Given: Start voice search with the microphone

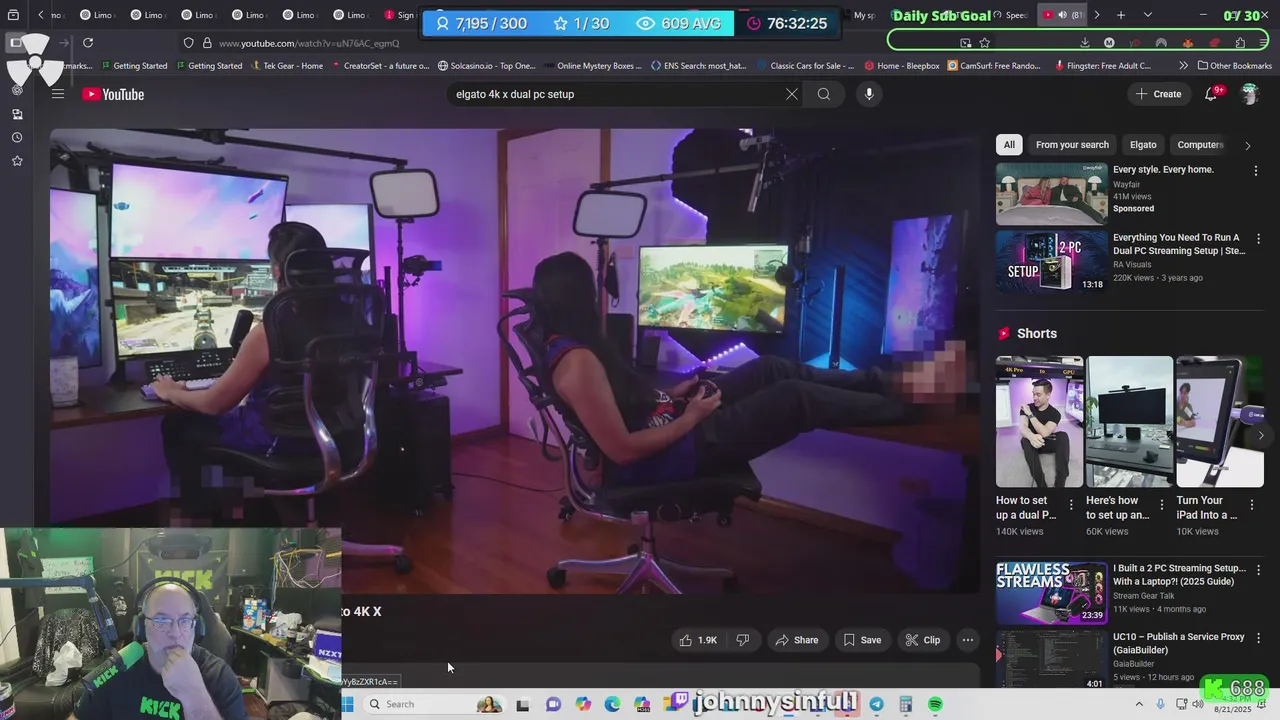Looking at the screenshot, I should pos(869,94).
